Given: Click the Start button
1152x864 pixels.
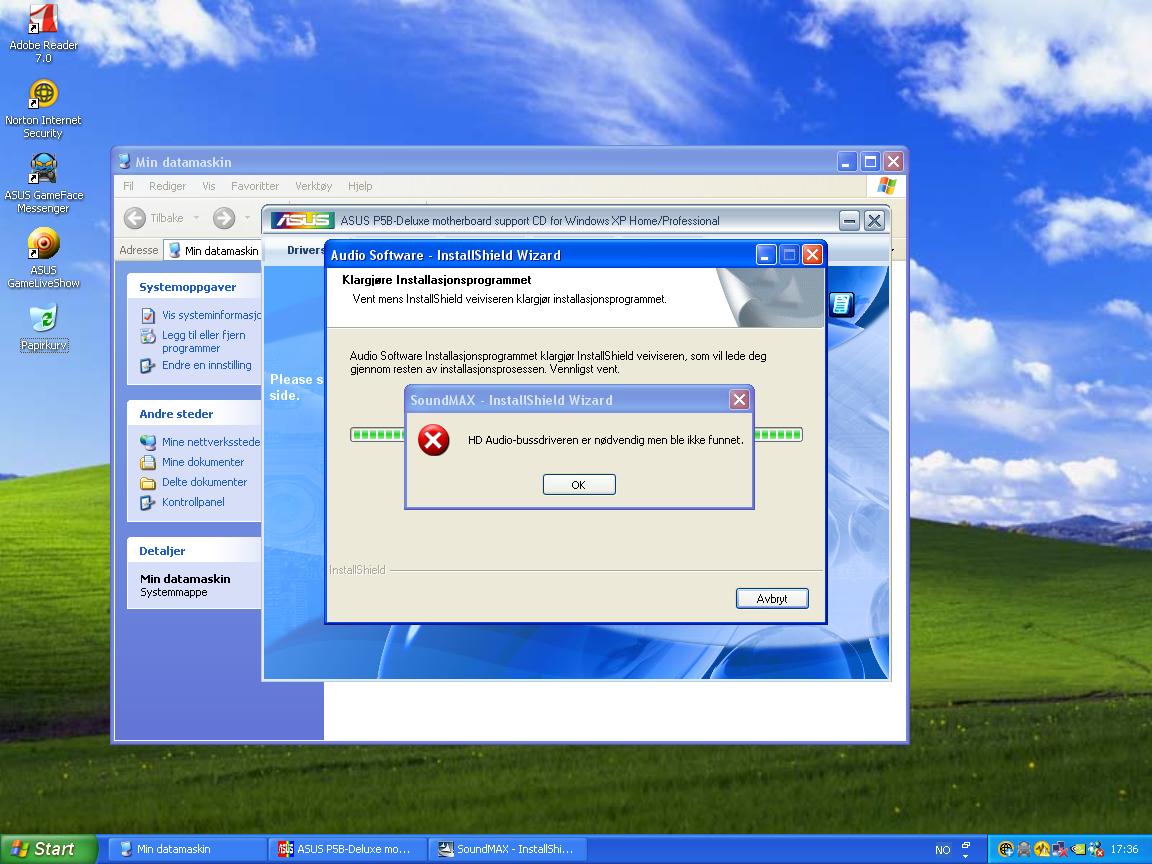Looking at the screenshot, I should 48,849.
